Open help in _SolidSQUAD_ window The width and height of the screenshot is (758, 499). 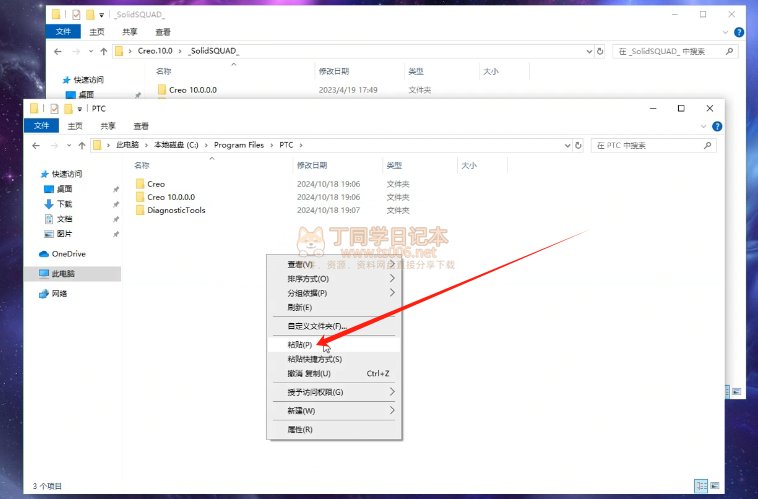[739, 32]
